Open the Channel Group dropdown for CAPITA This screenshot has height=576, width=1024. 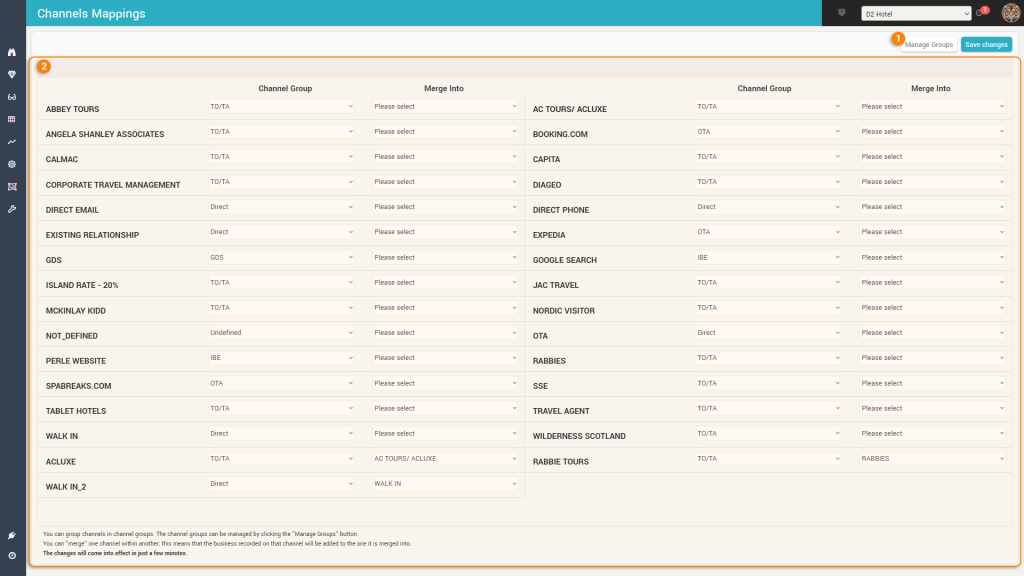coord(768,157)
